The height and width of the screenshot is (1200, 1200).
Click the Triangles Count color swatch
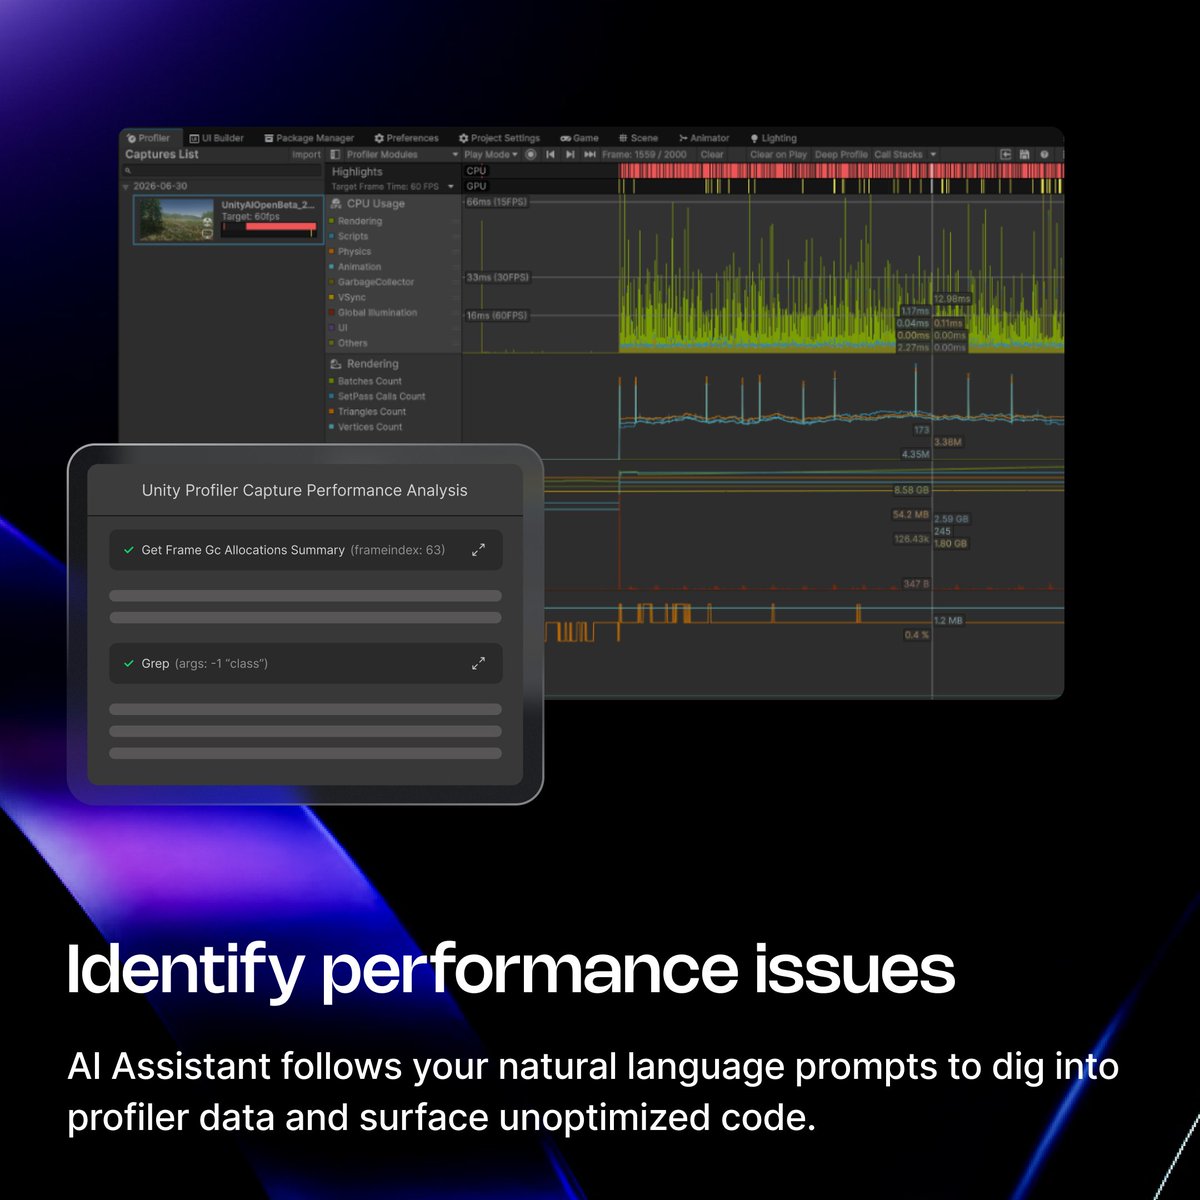tap(332, 412)
